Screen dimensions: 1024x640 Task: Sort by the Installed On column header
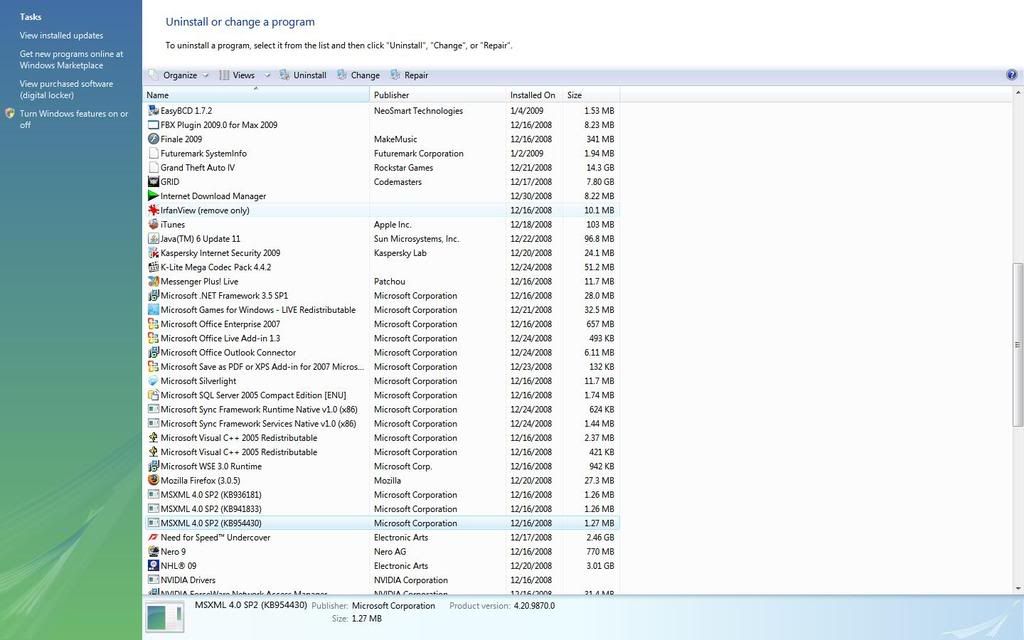534,95
